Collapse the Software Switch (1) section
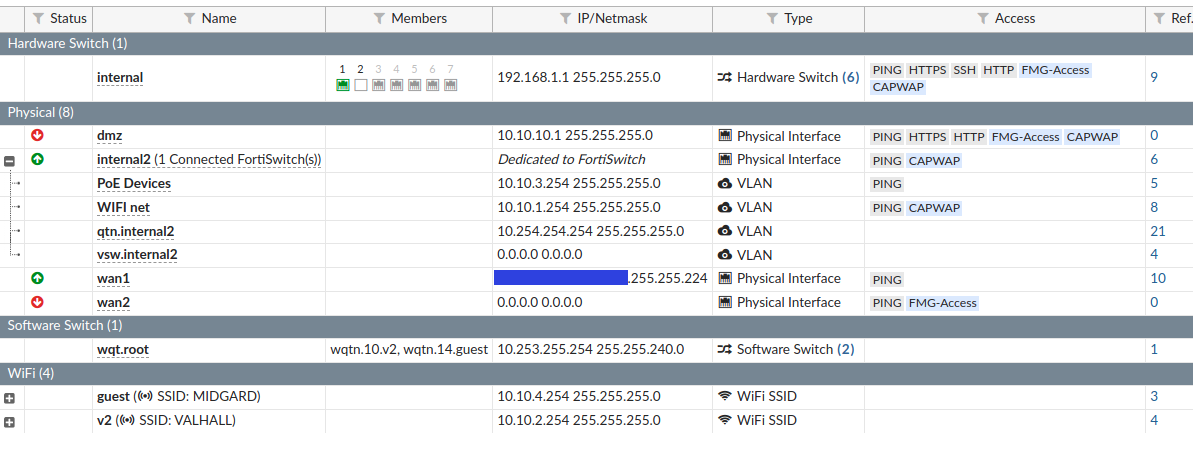Image resolution: width=1193 pixels, height=457 pixels. [x=65, y=325]
